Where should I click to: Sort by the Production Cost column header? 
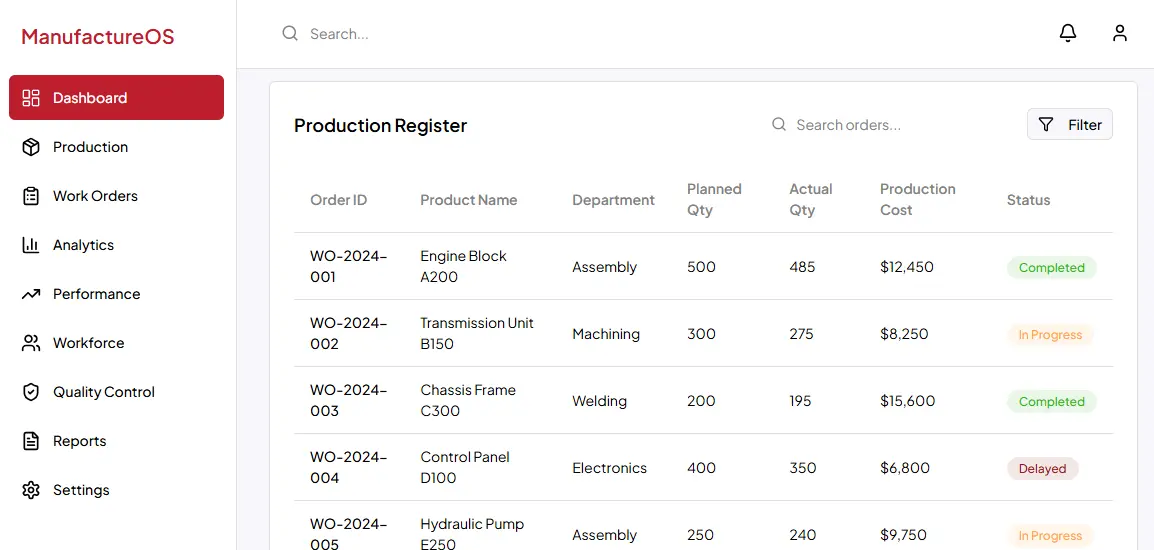tap(917, 200)
